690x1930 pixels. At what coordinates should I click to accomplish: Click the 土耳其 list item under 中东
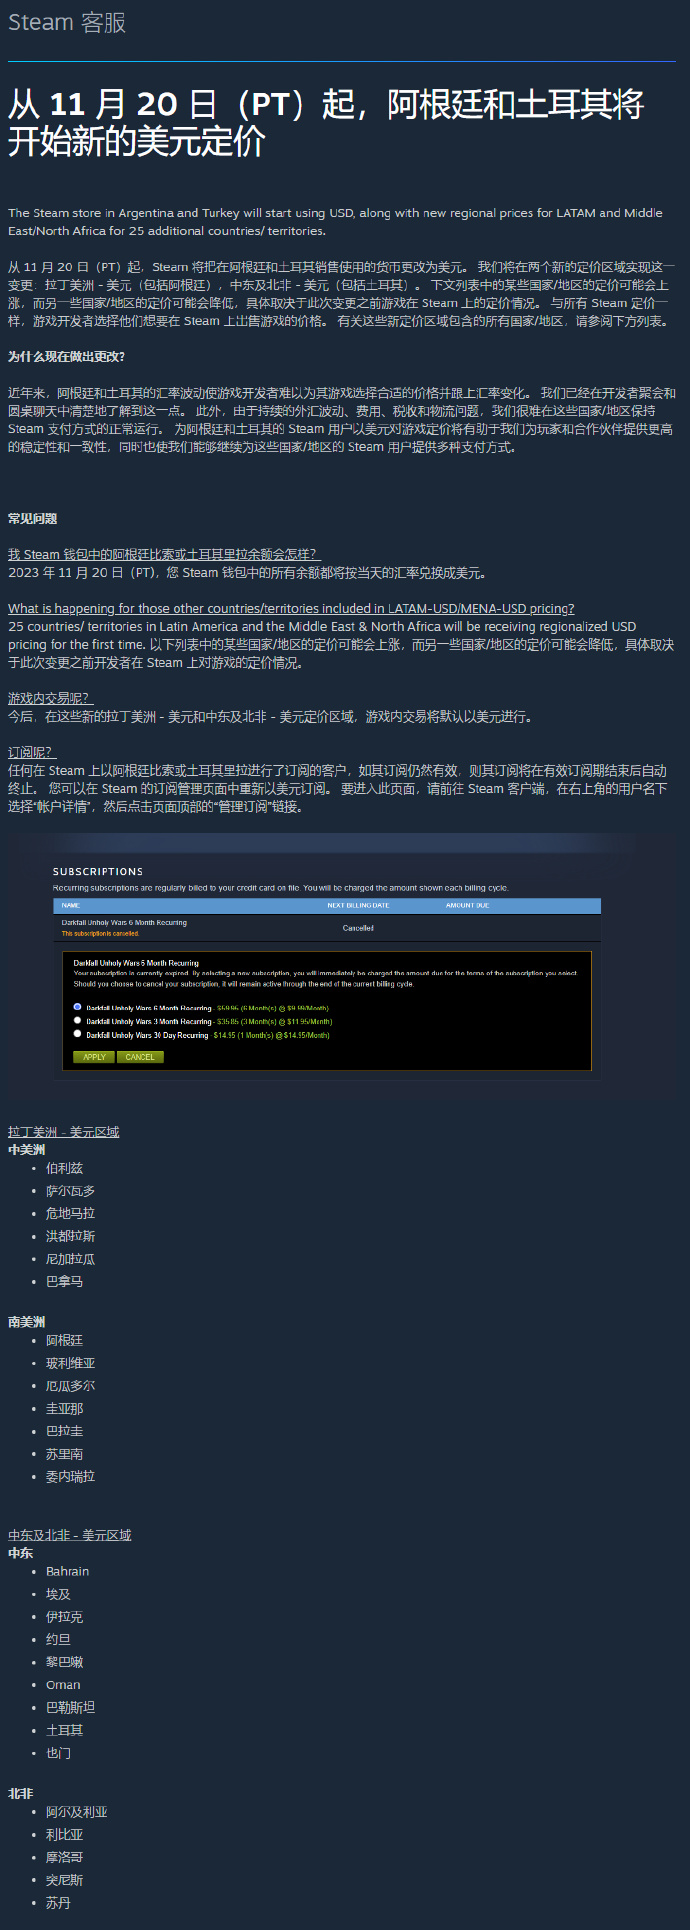(65, 1730)
